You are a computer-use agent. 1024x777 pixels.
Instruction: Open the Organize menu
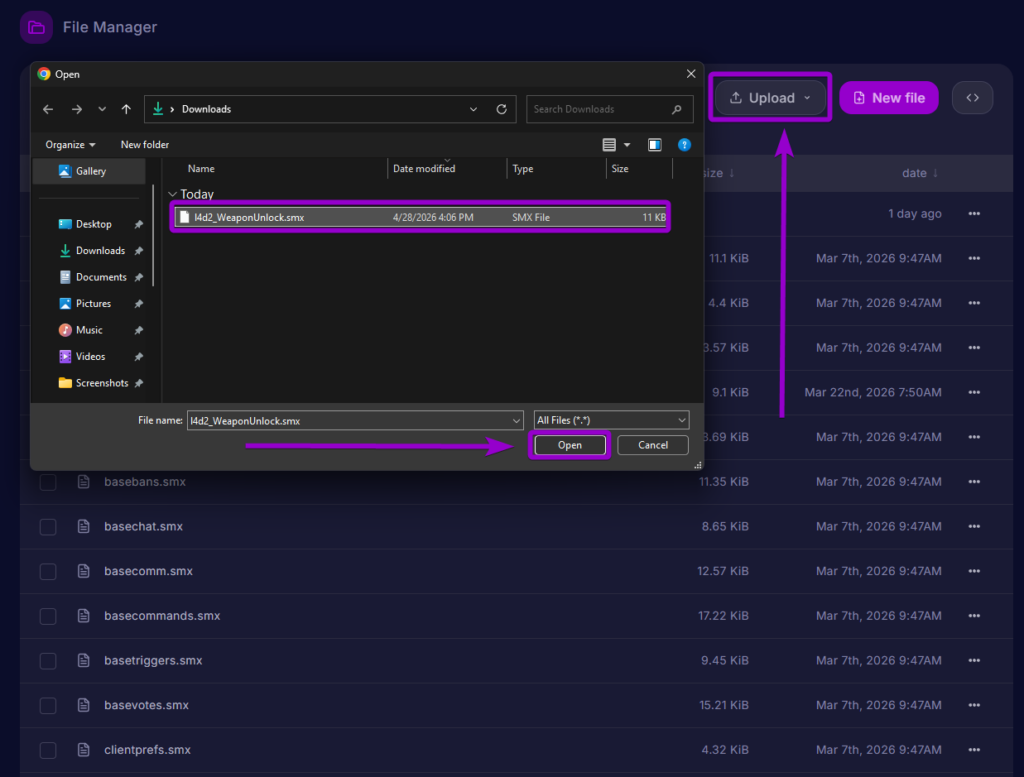(x=68, y=144)
